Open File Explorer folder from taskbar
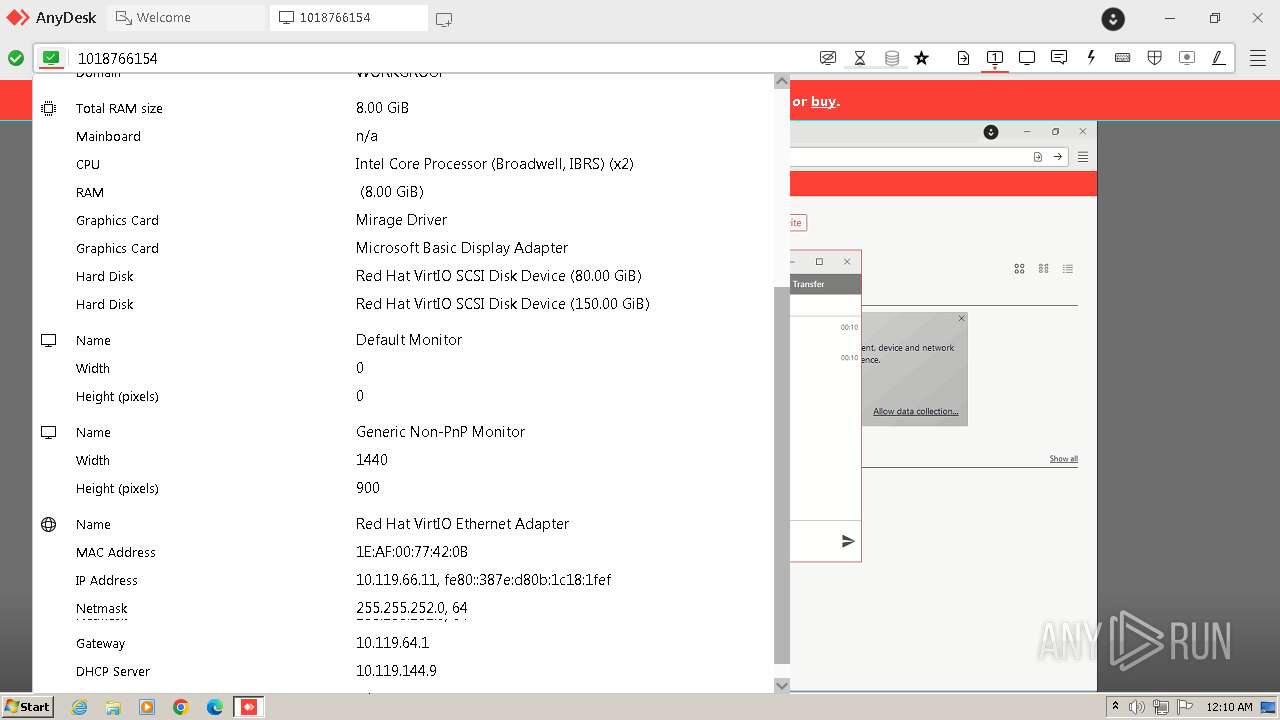Viewport: 1280px width, 720px height. tap(113, 707)
